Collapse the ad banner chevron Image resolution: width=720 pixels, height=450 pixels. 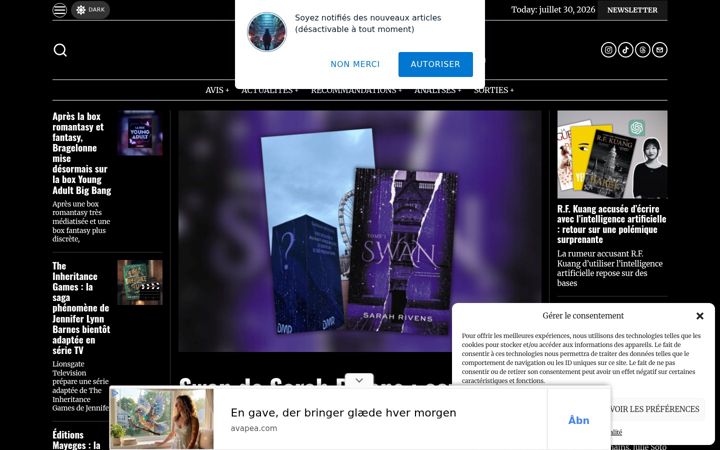tap(359, 380)
